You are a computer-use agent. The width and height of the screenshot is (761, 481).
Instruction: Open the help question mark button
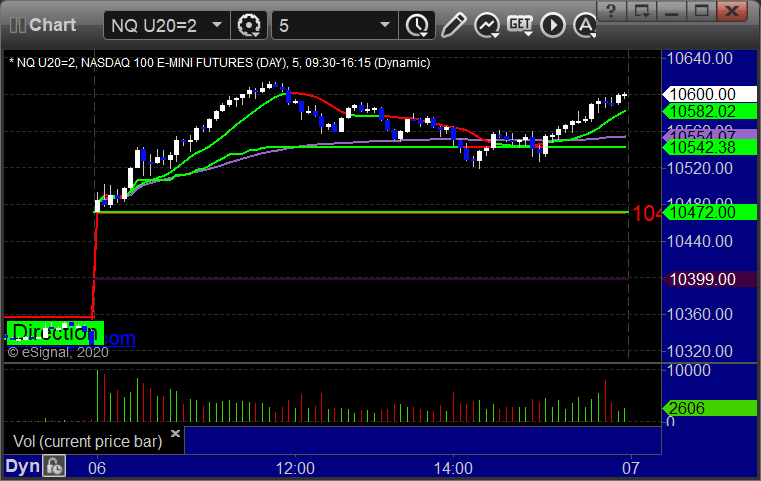tap(612, 11)
